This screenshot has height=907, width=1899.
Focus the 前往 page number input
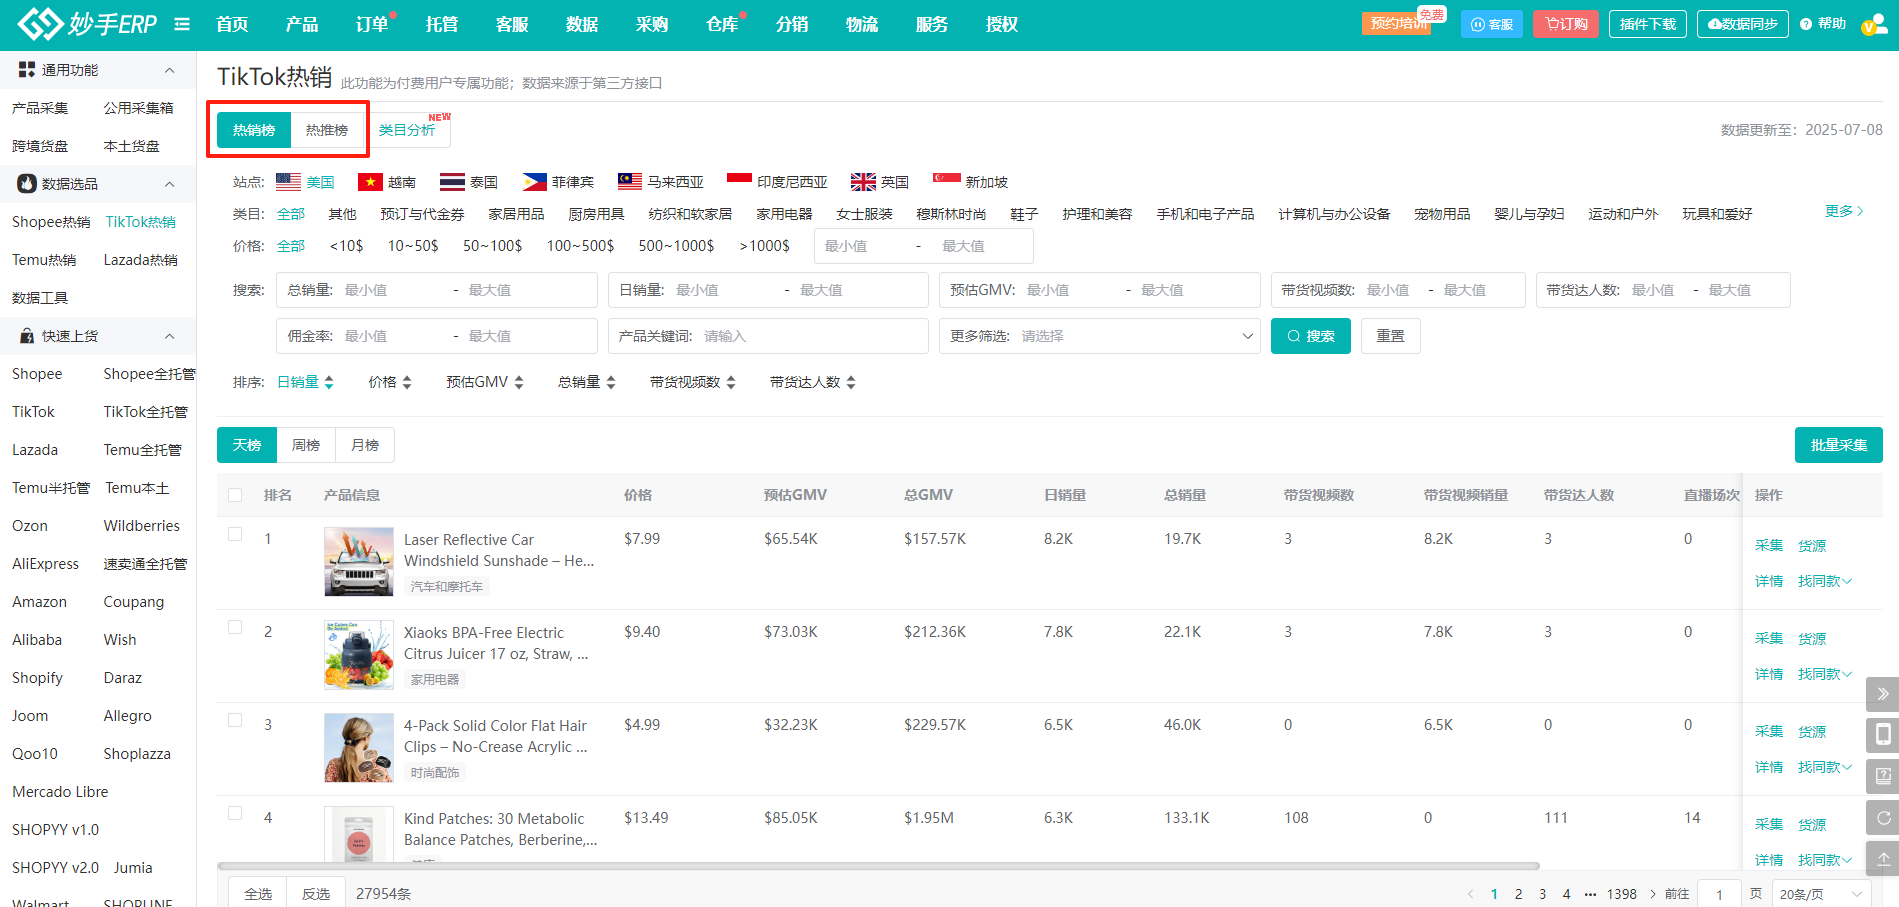(1720, 894)
